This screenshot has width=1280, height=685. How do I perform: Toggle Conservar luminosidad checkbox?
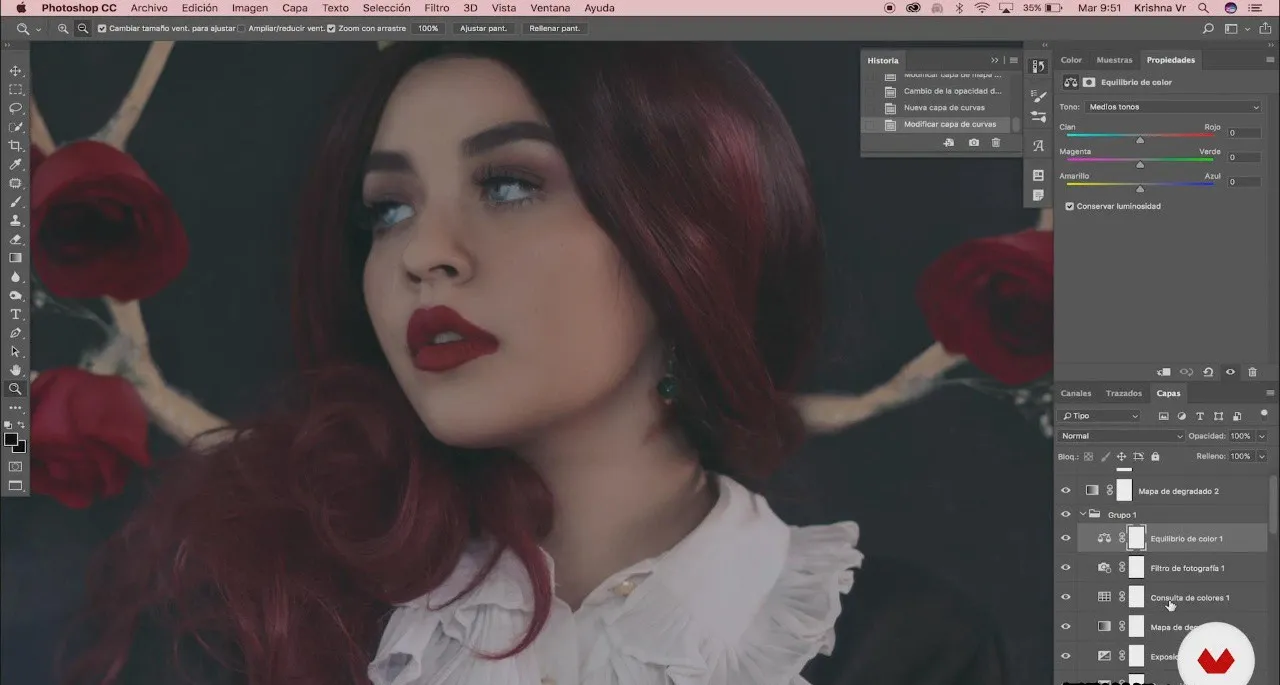coord(1070,206)
